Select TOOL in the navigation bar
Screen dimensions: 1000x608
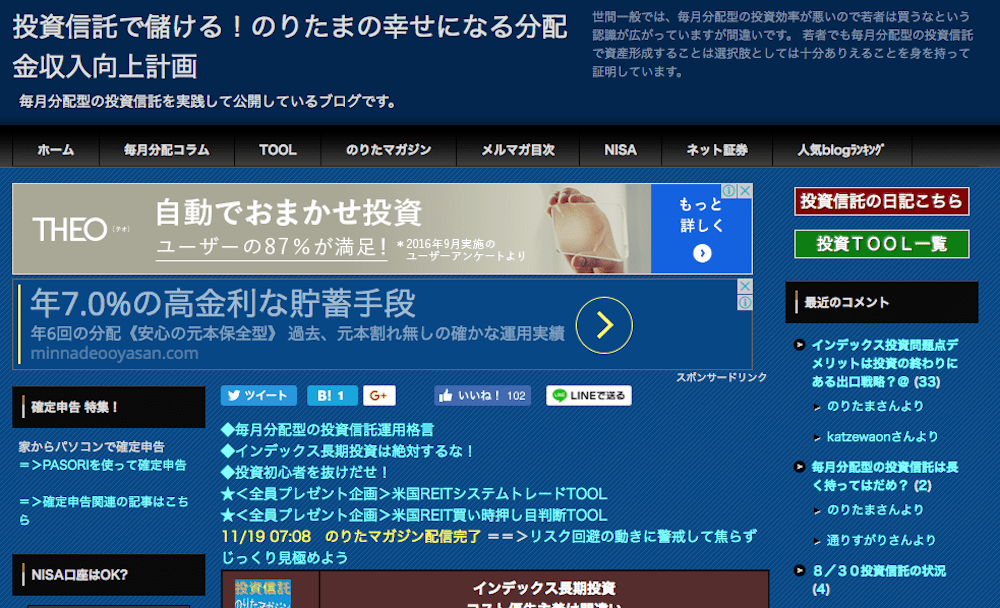coord(278,150)
